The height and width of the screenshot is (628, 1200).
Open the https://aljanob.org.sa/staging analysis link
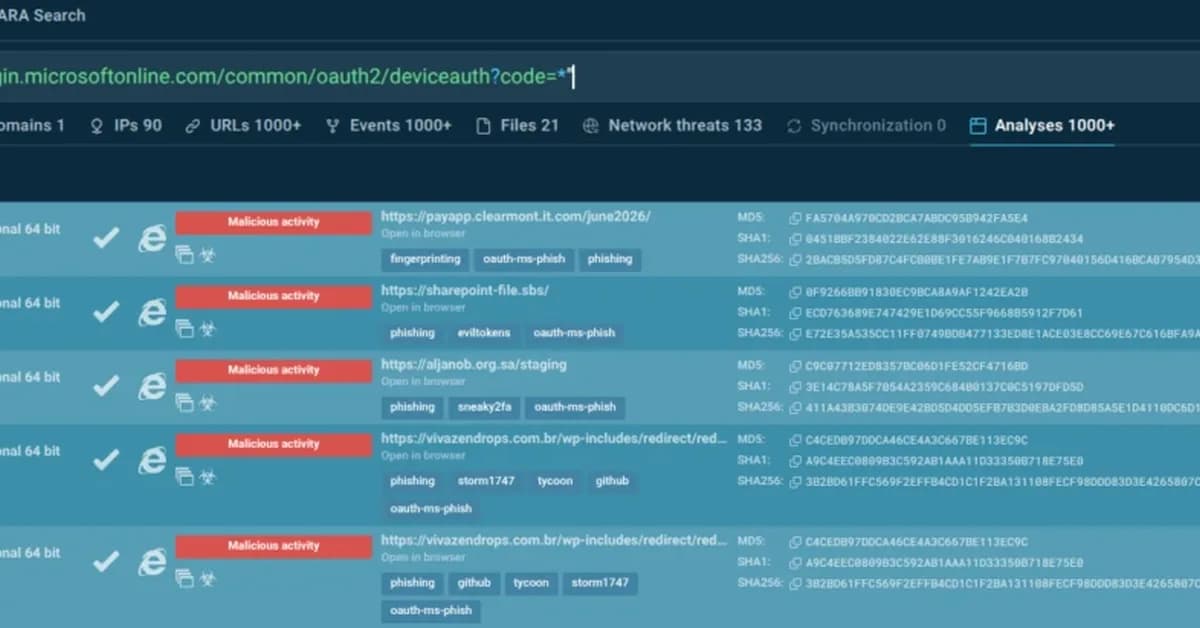(x=474, y=364)
